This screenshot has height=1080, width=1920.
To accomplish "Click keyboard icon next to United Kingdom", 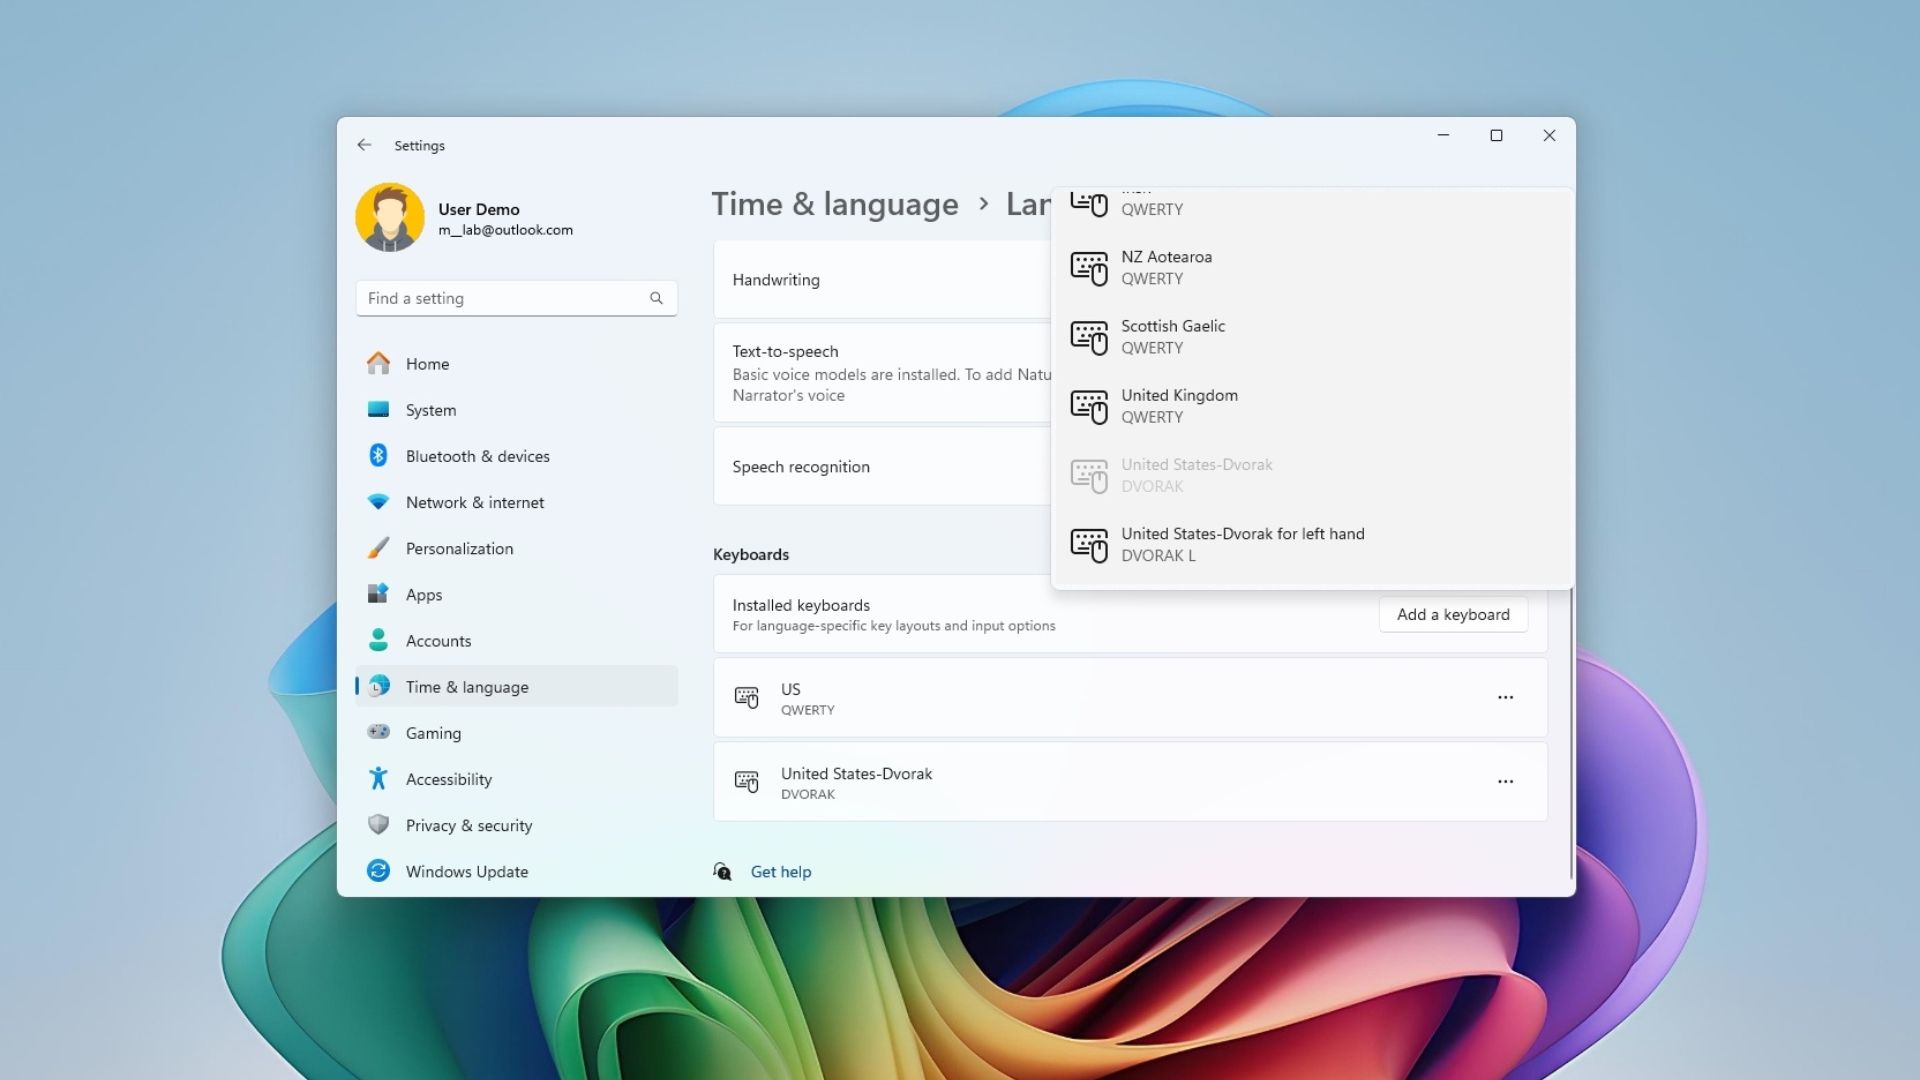I will tap(1089, 406).
